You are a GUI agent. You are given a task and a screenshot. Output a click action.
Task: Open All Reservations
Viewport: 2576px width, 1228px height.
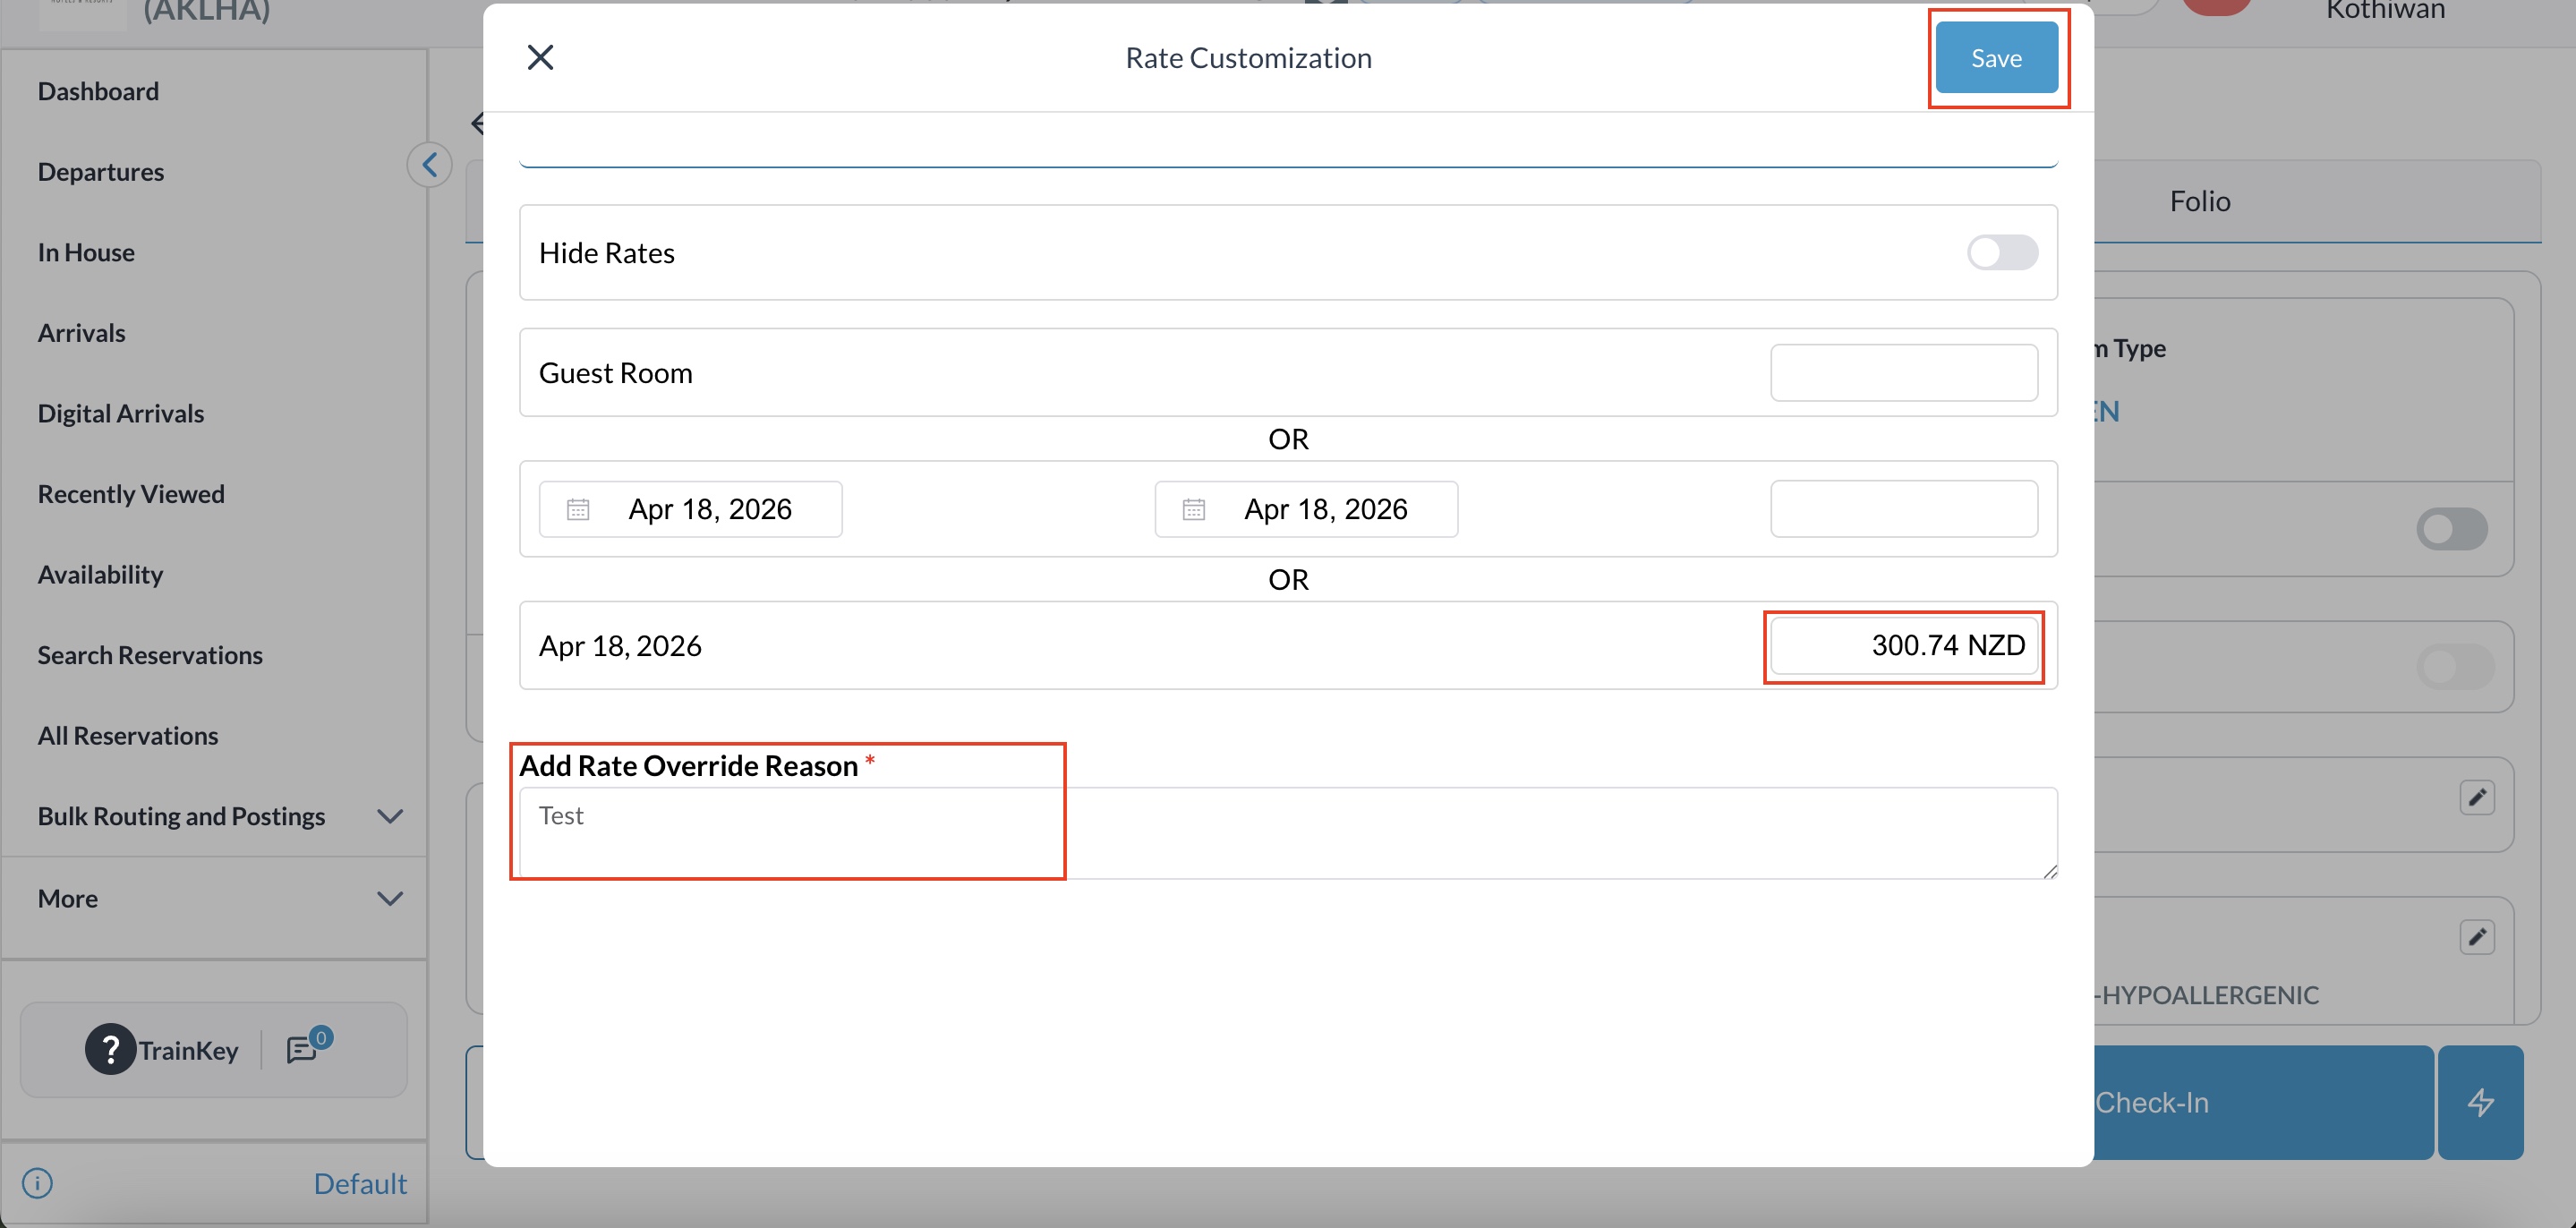coord(128,736)
